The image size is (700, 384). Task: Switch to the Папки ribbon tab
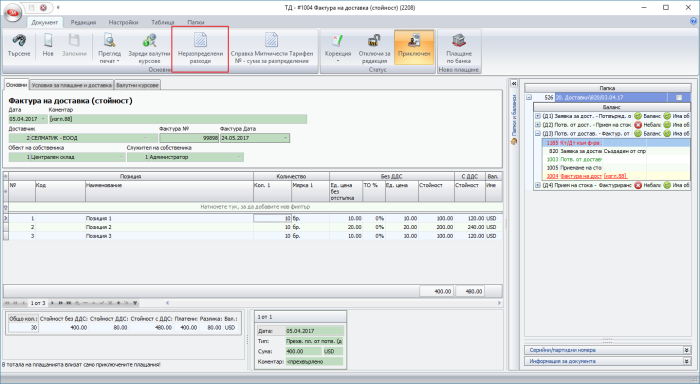[196, 22]
